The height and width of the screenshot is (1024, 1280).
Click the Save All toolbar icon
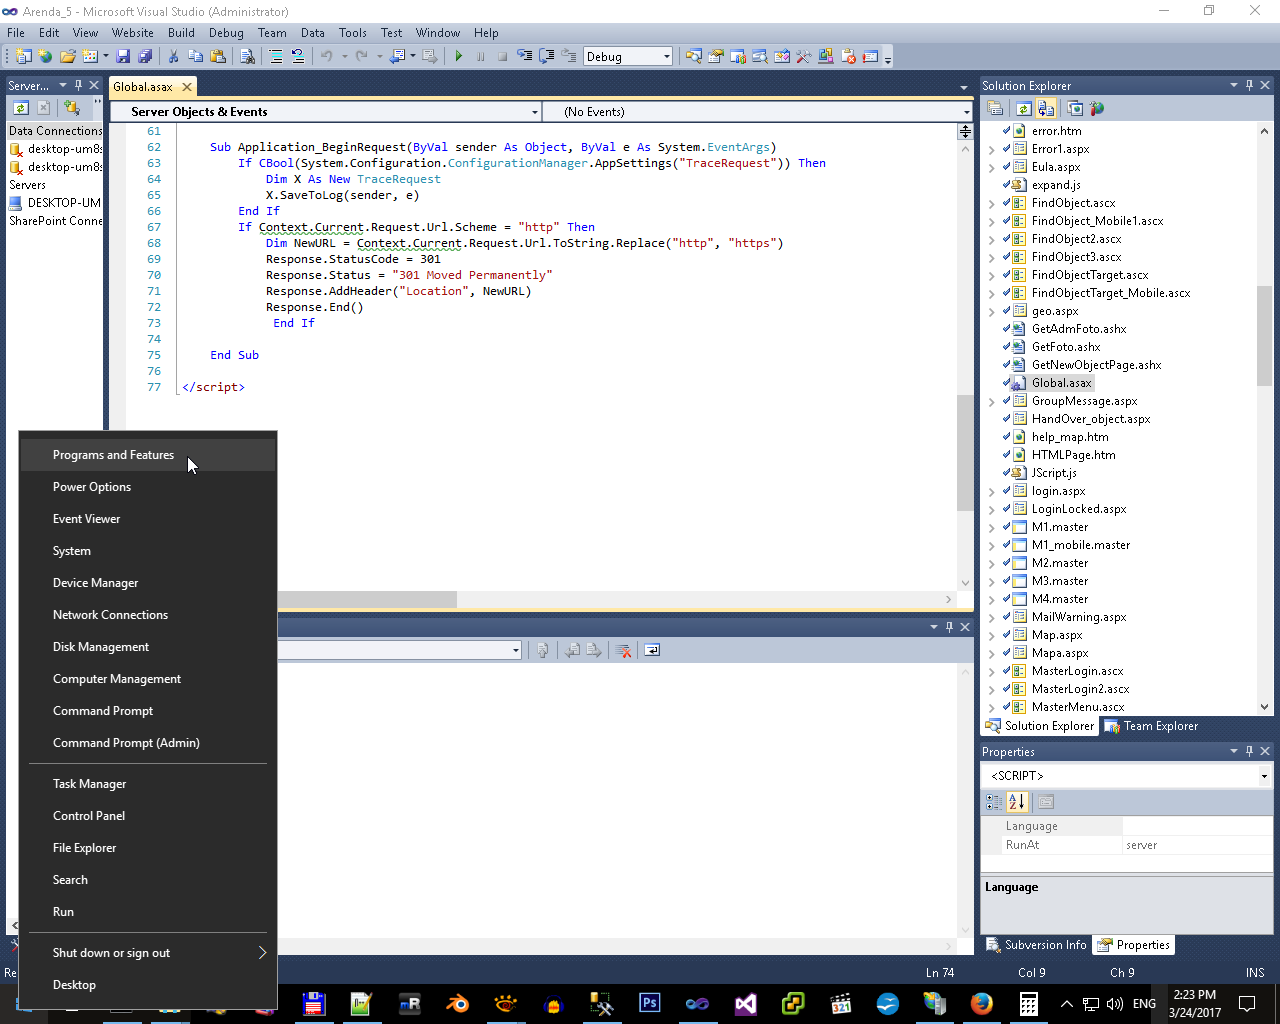145,56
